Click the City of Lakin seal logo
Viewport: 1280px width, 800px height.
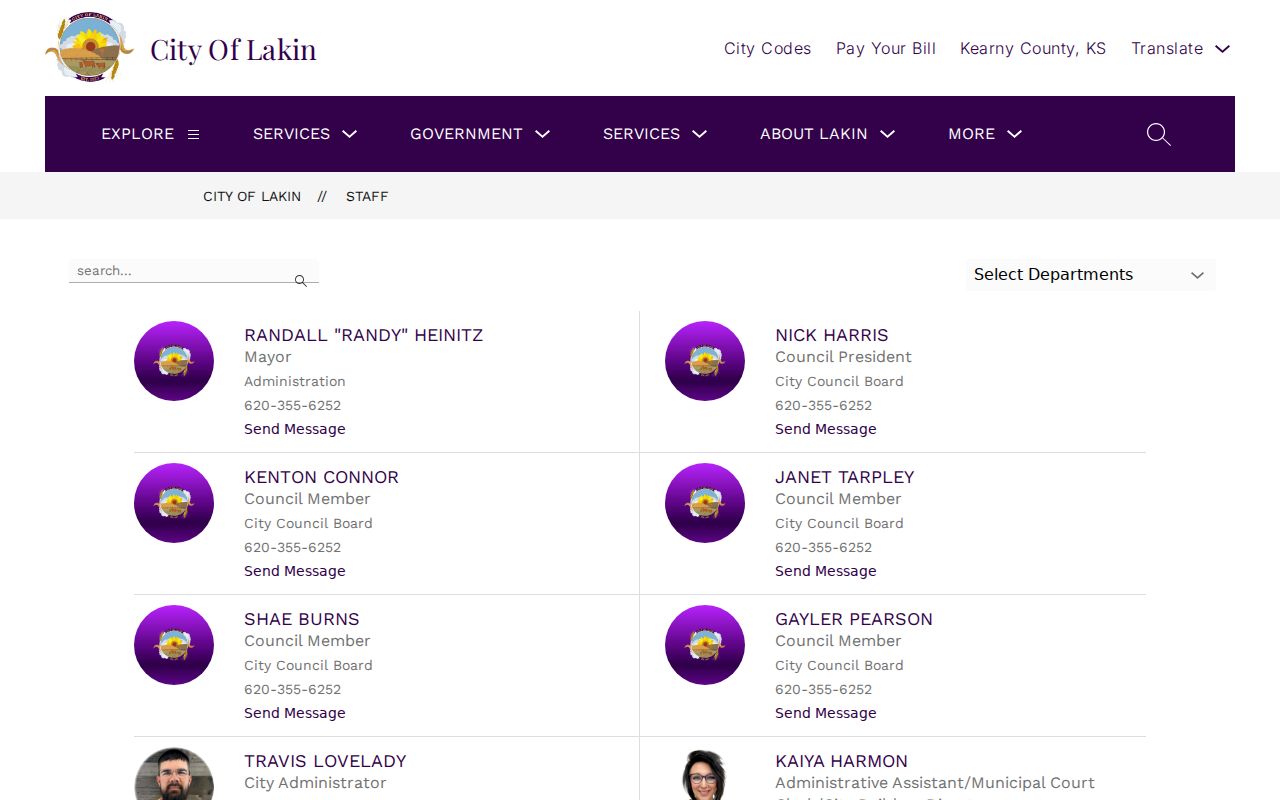(x=90, y=48)
